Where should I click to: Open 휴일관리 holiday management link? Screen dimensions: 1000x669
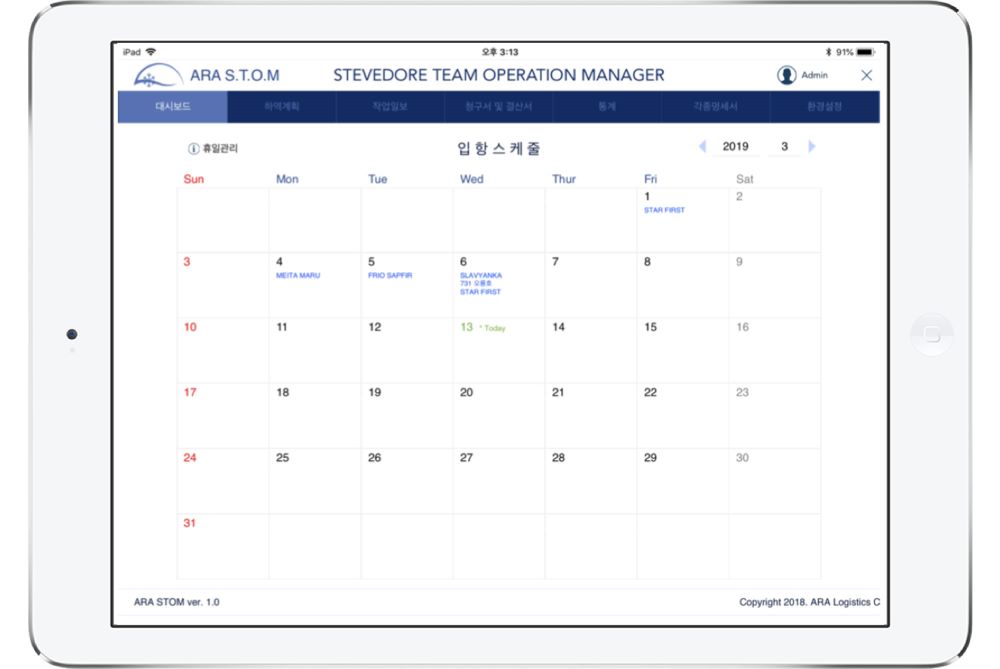click(x=220, y=149)
